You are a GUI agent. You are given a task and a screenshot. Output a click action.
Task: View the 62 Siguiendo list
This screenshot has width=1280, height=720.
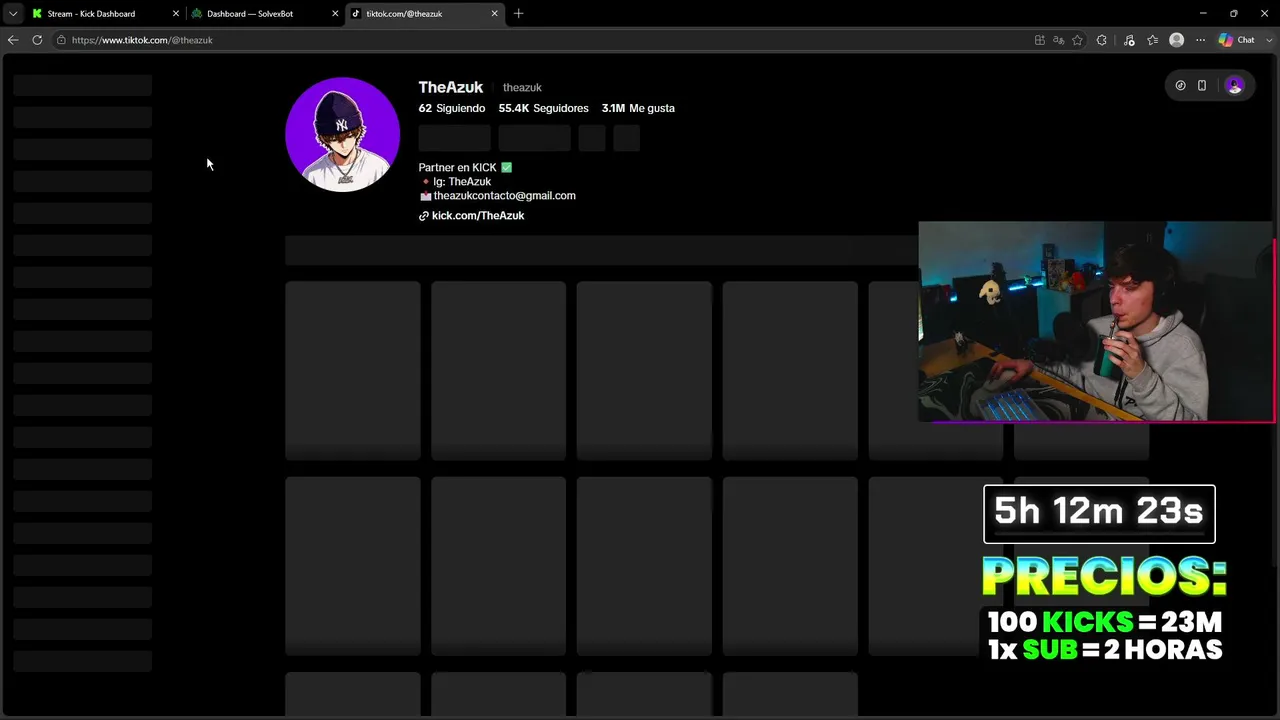click(452, 108)
